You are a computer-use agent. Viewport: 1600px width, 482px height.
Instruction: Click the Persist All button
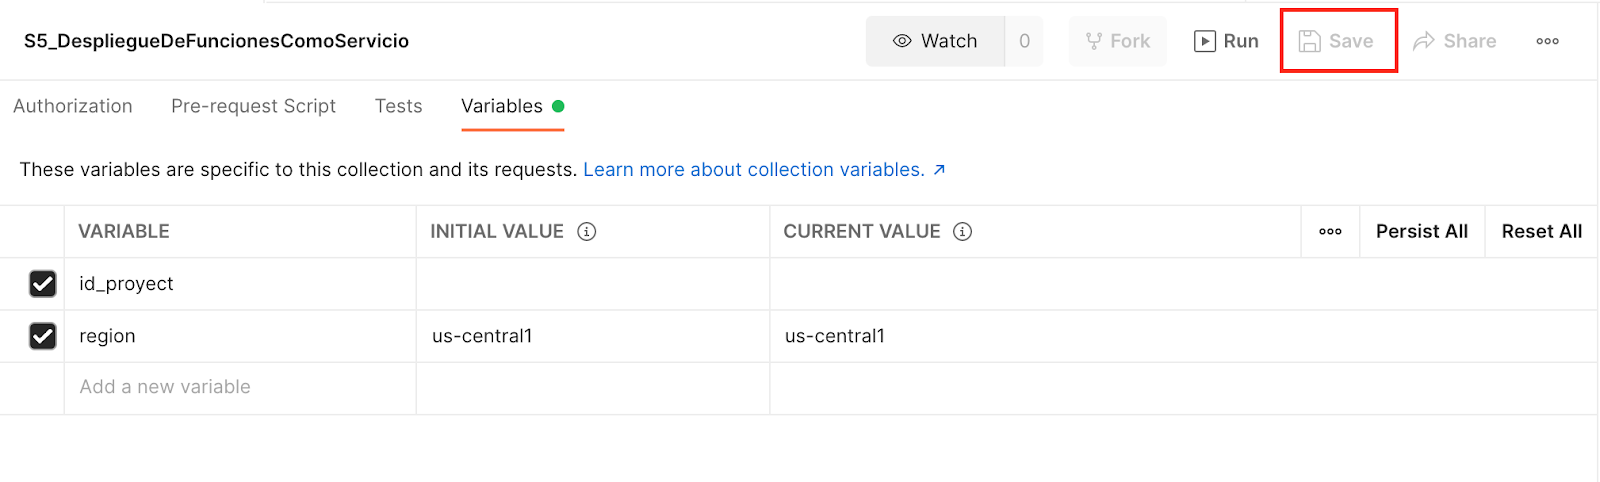[1422, 231]
